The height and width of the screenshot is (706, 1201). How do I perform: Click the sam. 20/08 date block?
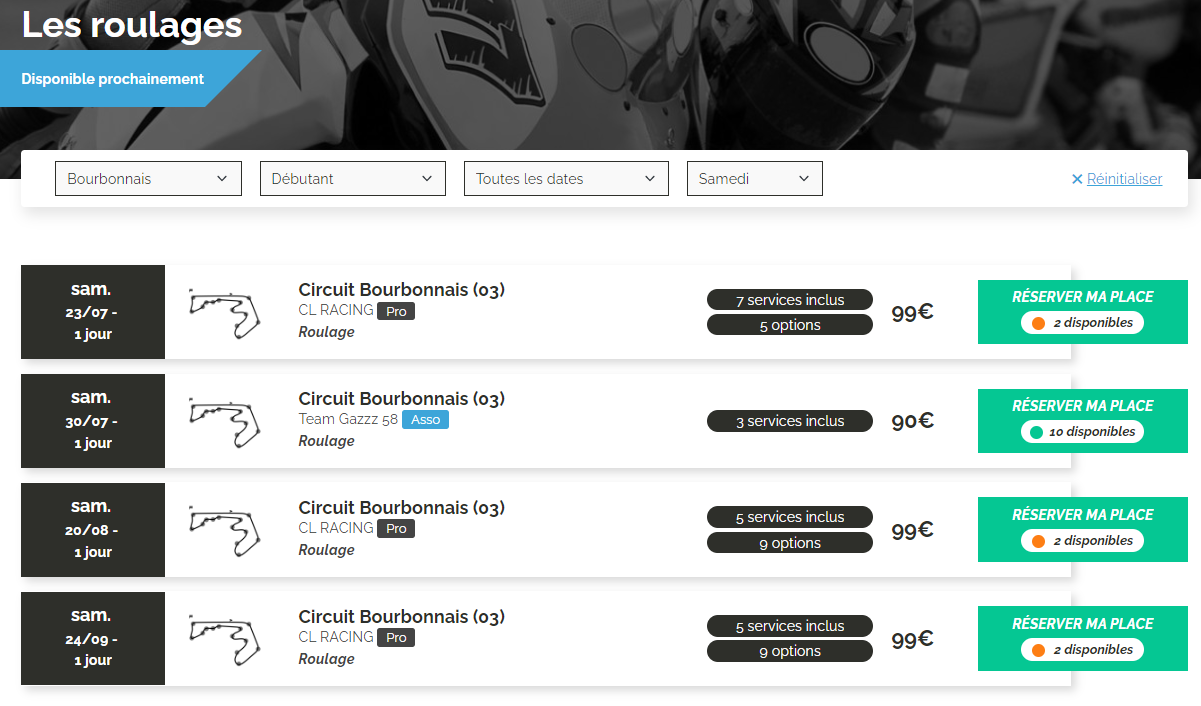93,530
